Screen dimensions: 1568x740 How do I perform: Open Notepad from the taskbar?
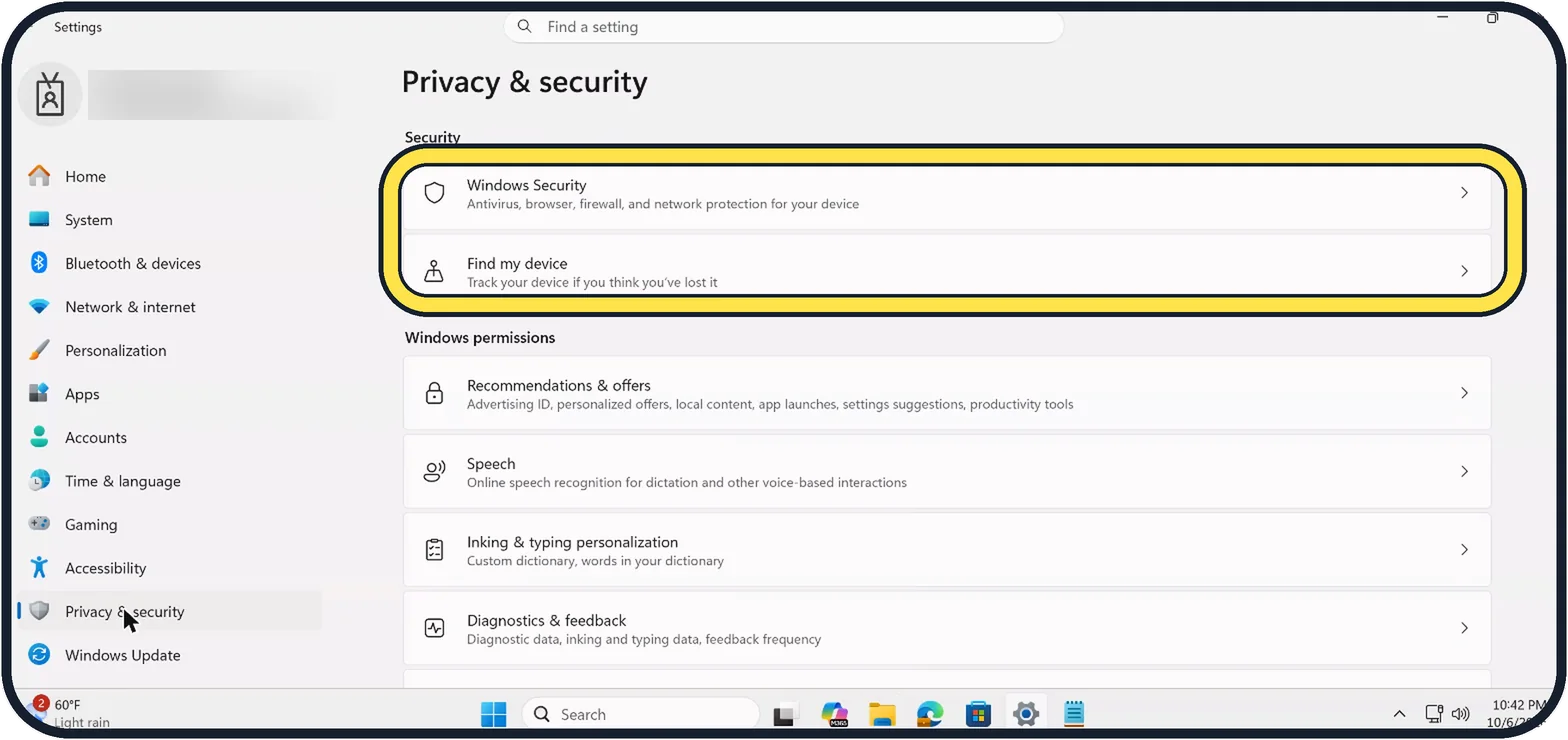point(1074,714)
